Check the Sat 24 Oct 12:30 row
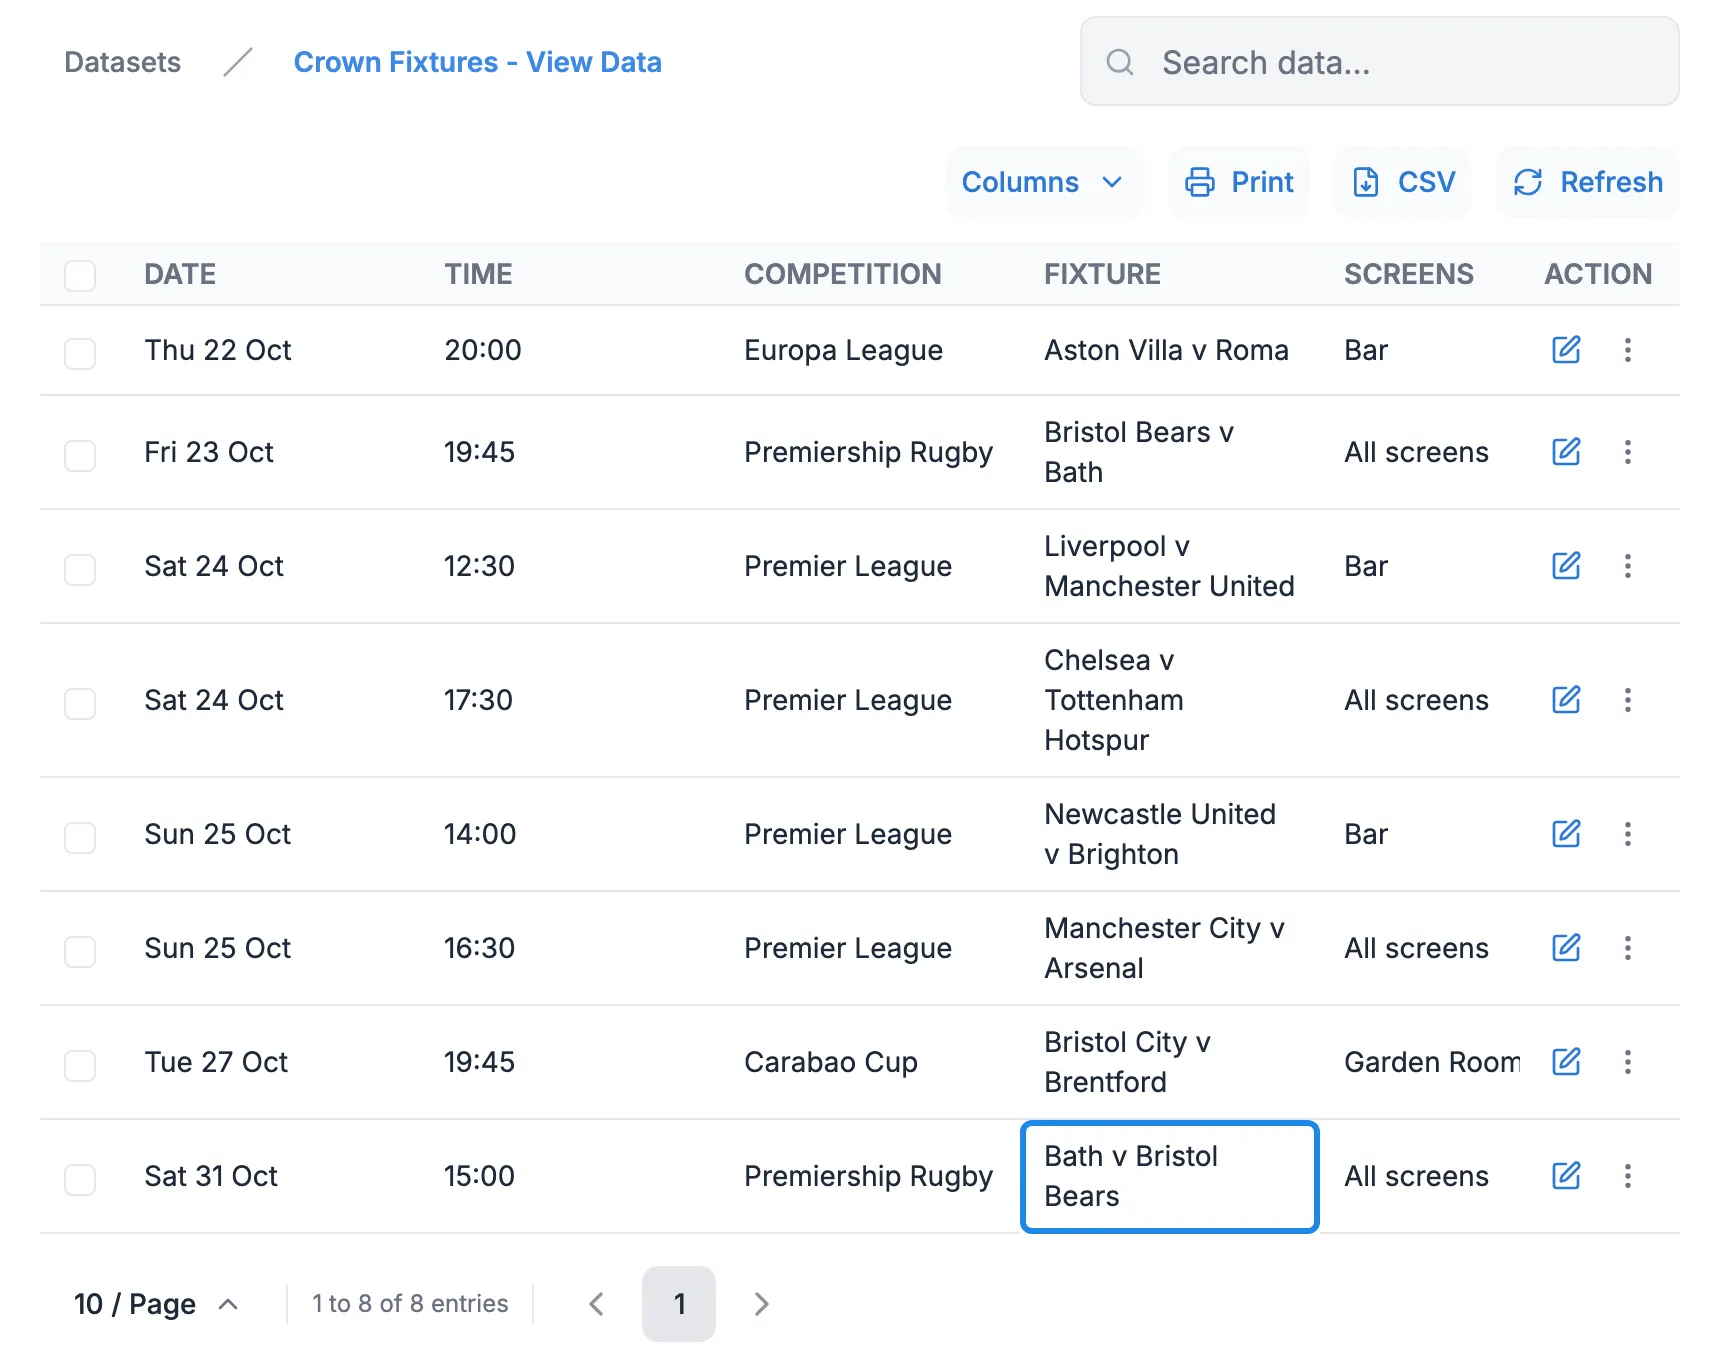 tap(80, 569)
